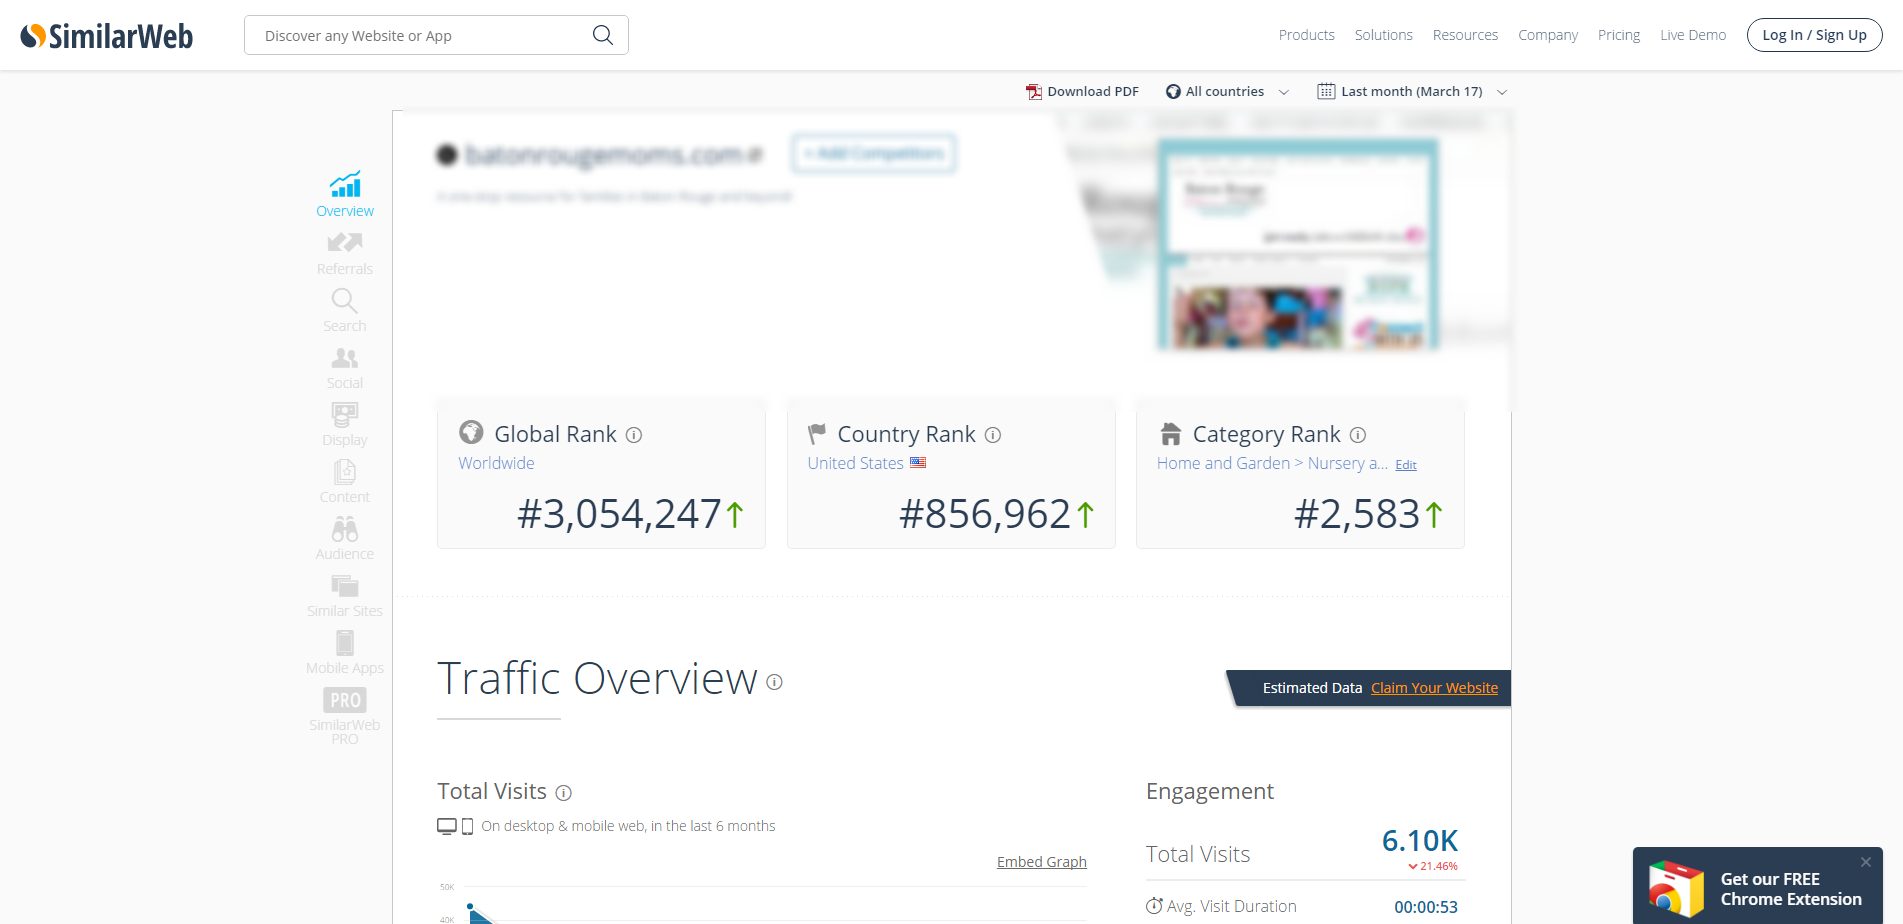
Task: Select Display in the sidebar
Action: (x=345, y=425)
